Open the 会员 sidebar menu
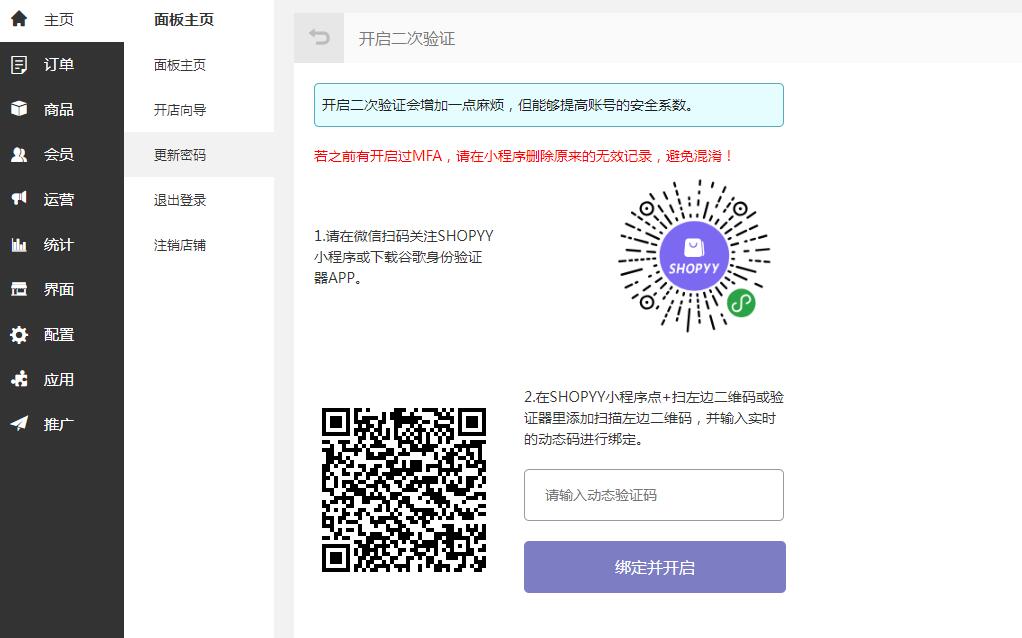This screenshot has height=638, width=1022. [62, 154]
